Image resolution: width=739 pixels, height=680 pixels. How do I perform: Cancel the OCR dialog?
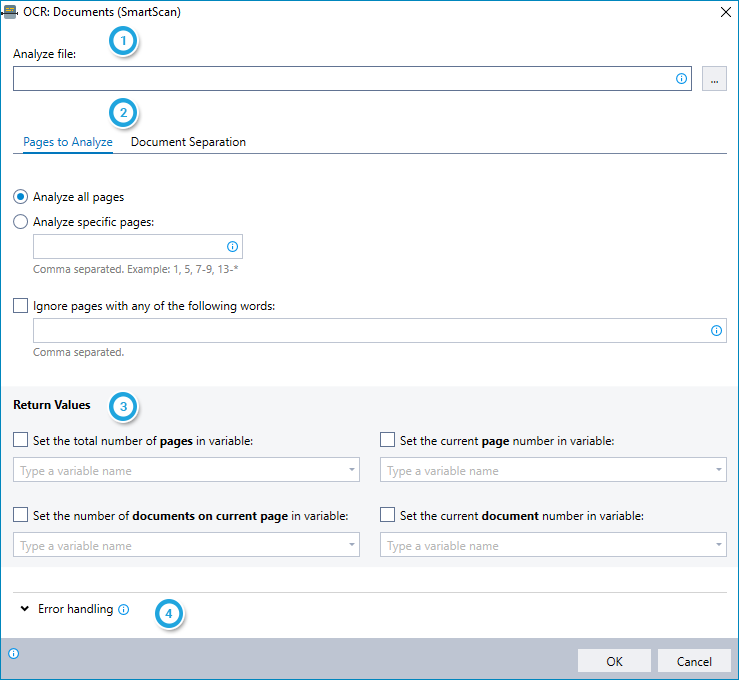click(694, 661)
